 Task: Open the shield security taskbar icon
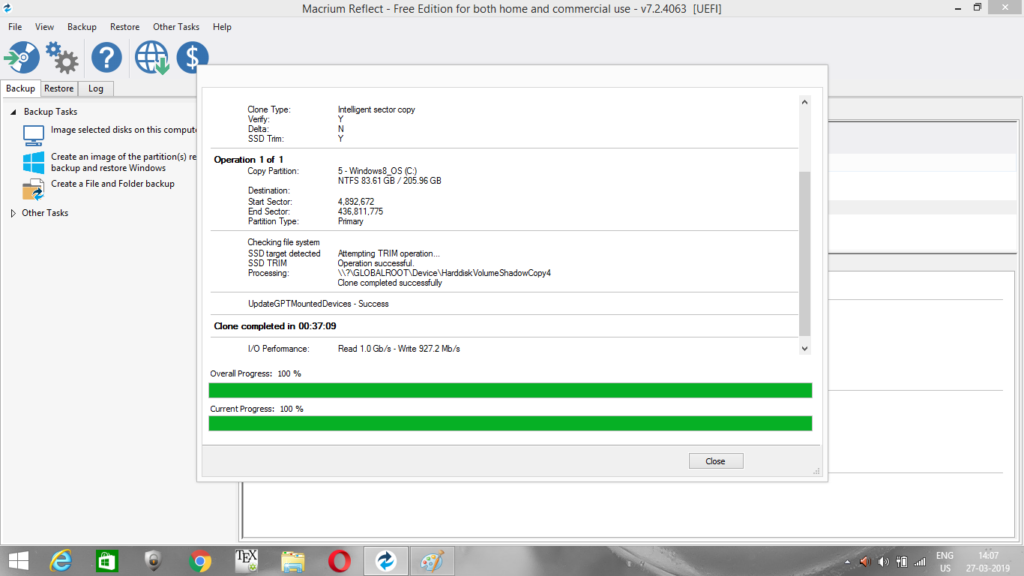click(x=153, y=561)
